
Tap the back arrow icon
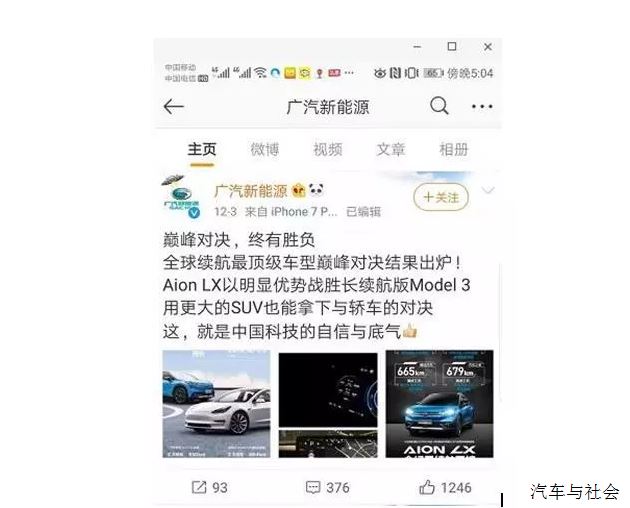[x=174, y=107]
